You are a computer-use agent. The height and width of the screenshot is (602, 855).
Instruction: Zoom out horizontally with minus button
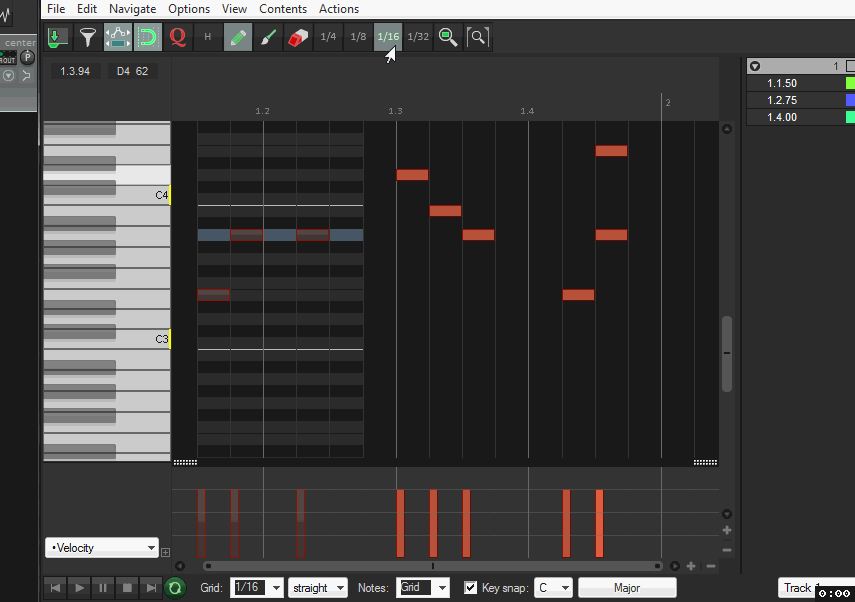coord(711,566)
